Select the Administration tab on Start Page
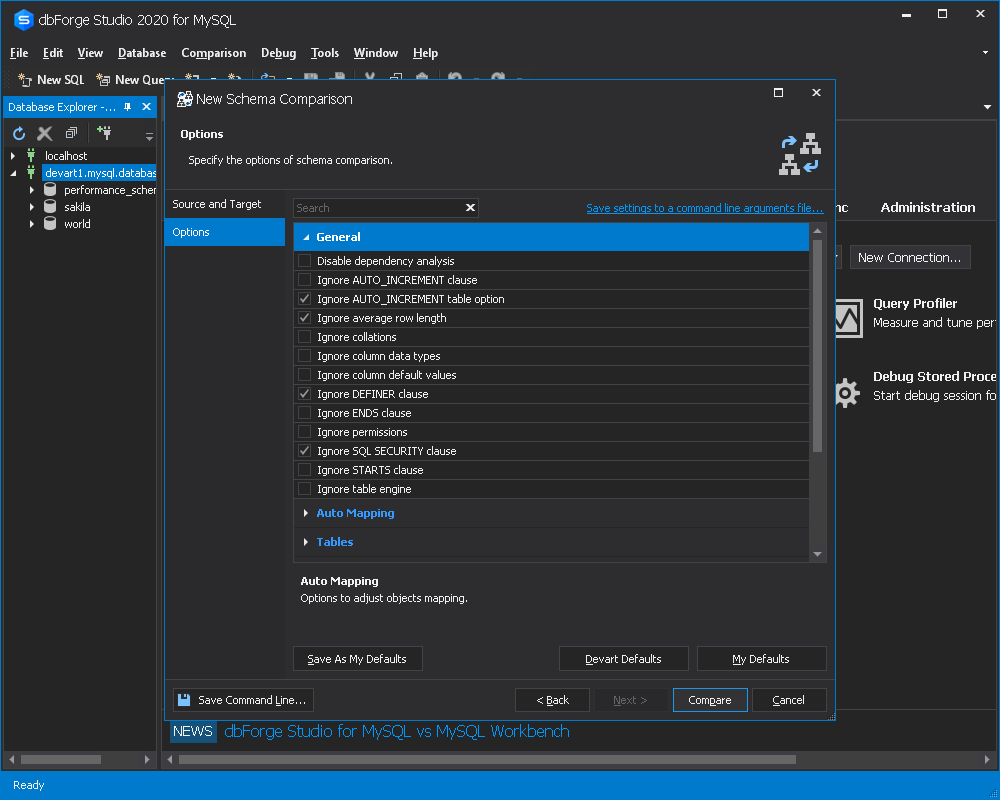Viewport: 1000px width, 800px height. tap(927, 207)
